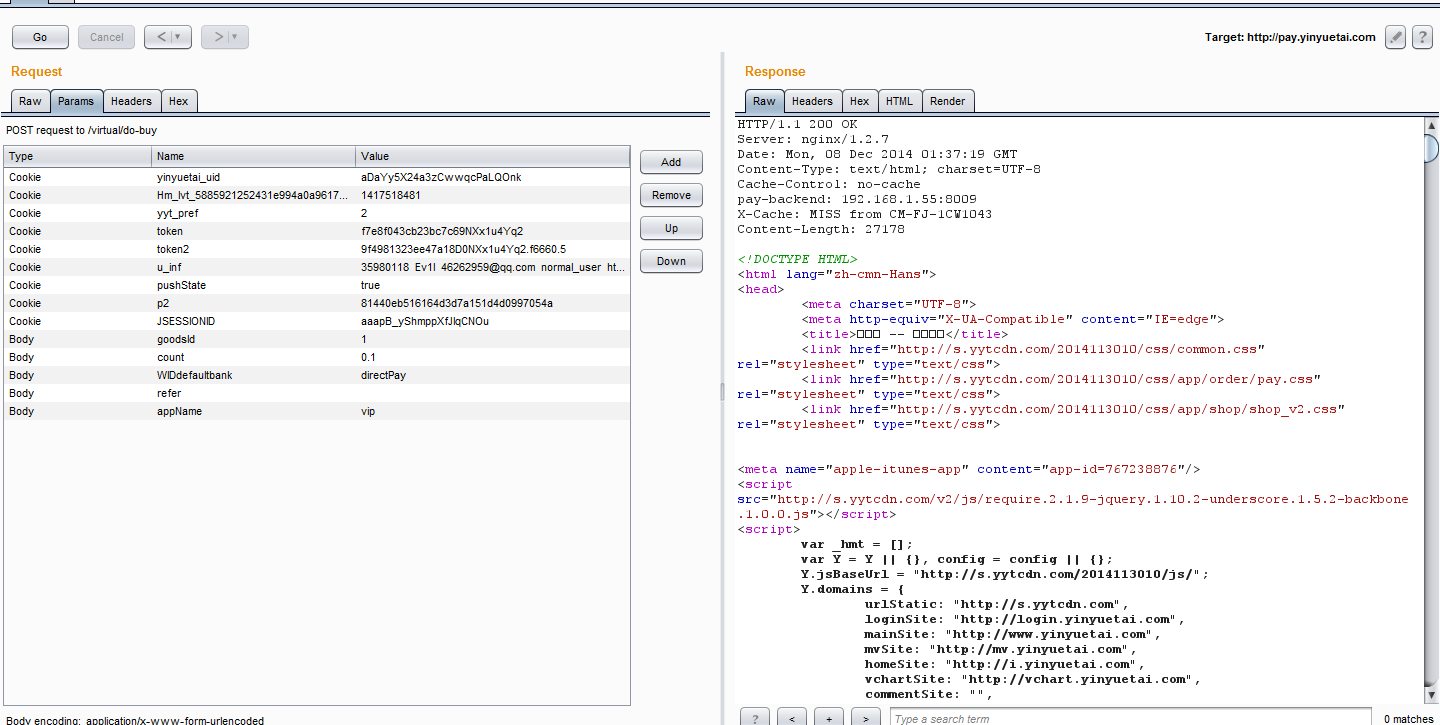
Task: Click the Cancel button
Action: [107, 37]
